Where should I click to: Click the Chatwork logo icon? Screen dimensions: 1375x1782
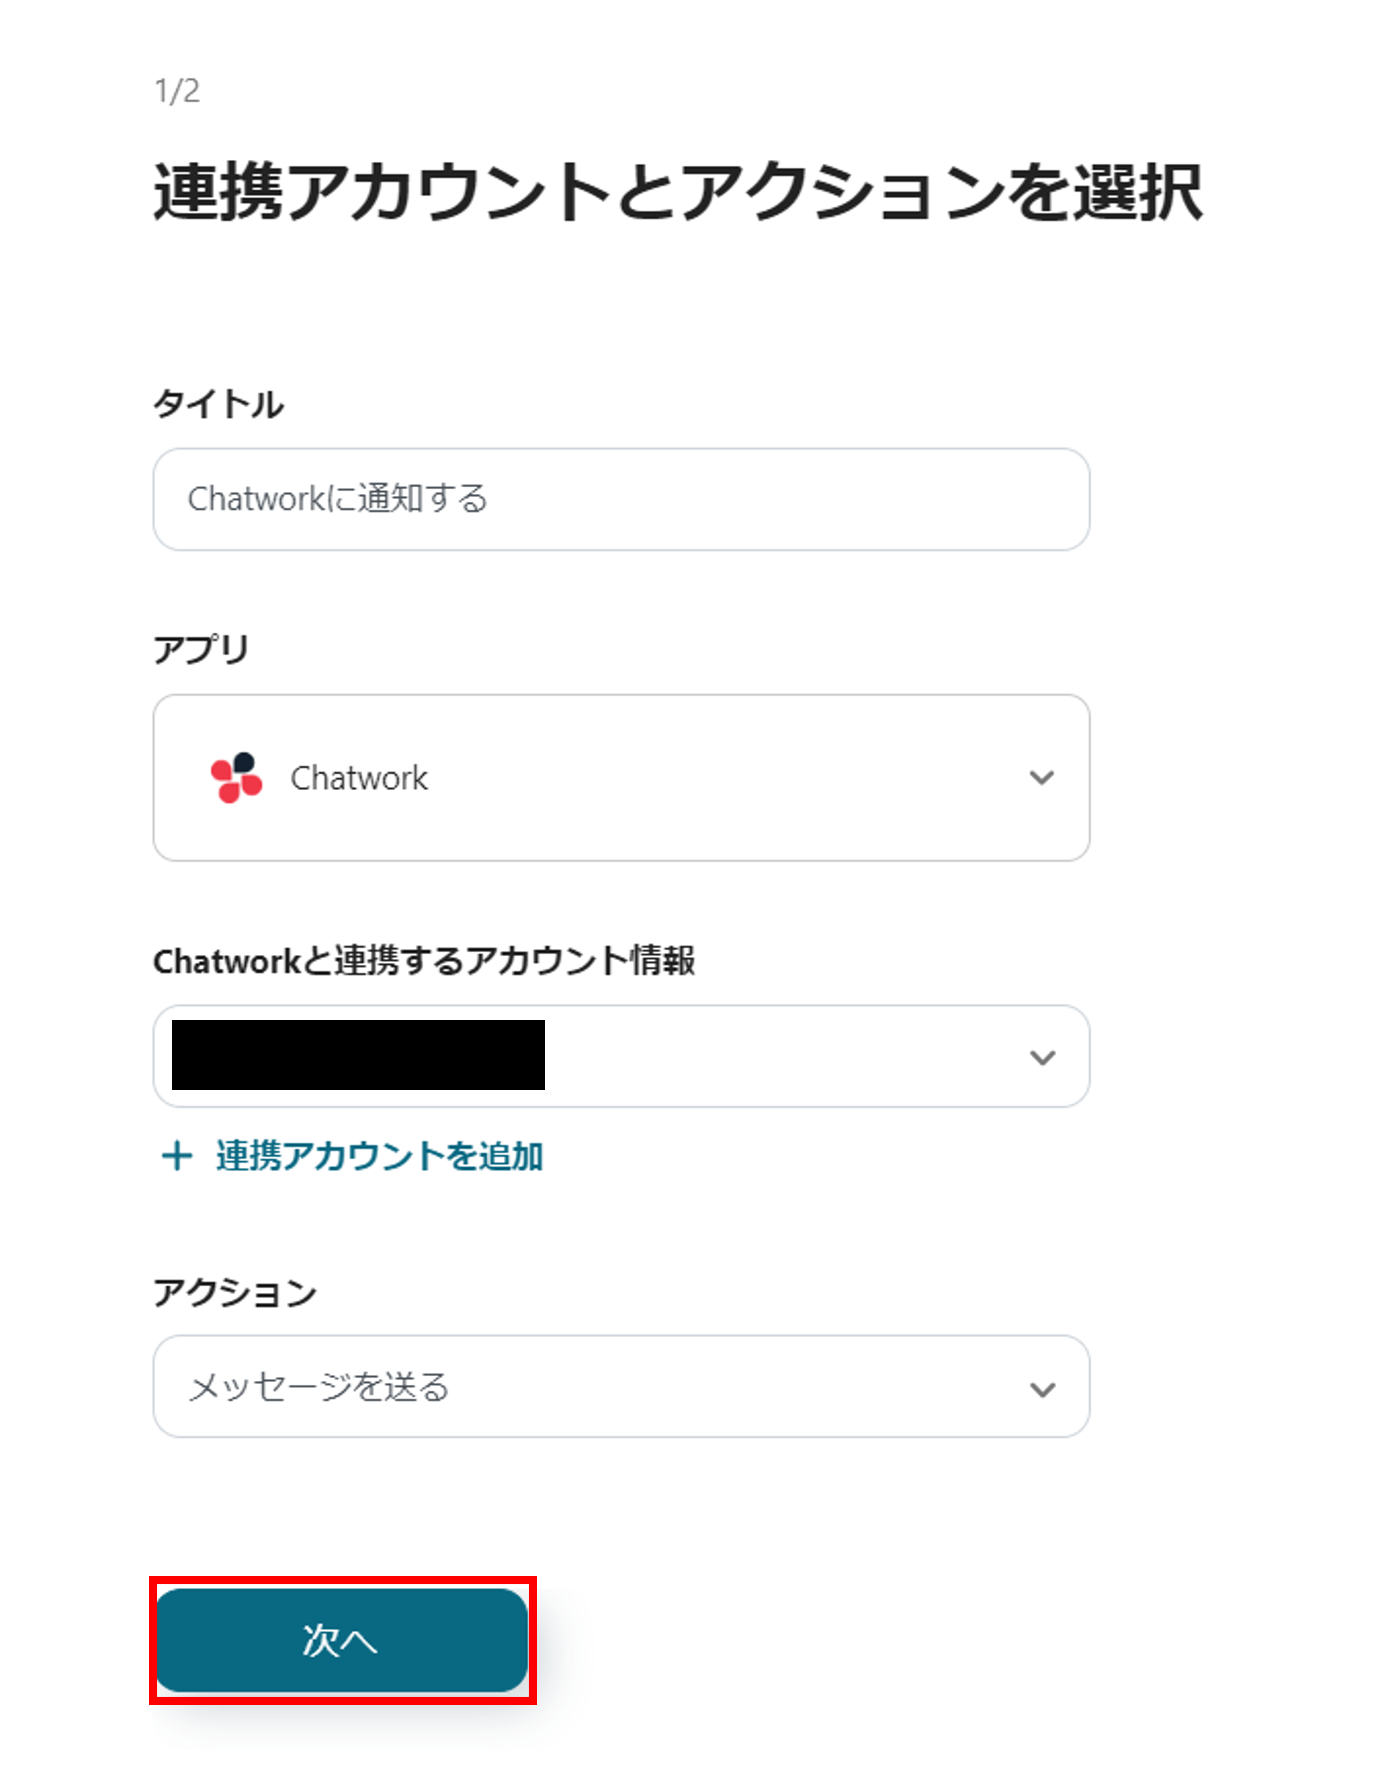(x=236, y=777)
